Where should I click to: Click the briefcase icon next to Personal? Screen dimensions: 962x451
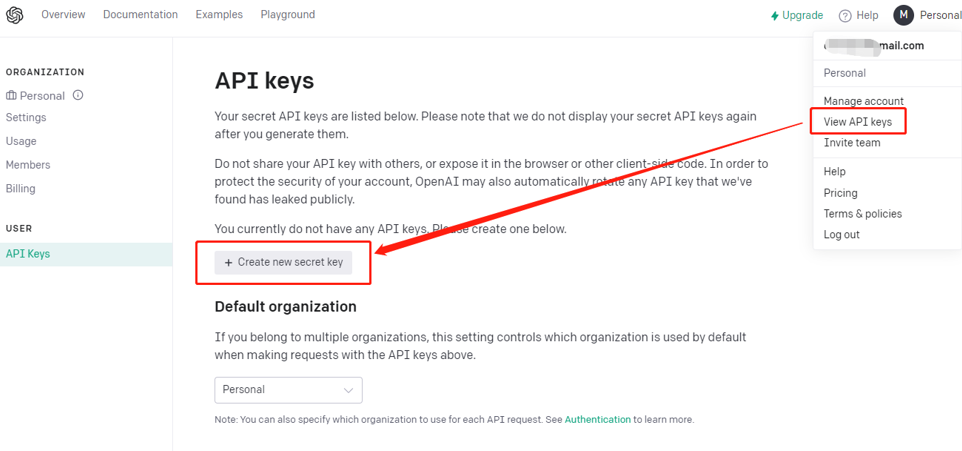(x=11, y=96)
